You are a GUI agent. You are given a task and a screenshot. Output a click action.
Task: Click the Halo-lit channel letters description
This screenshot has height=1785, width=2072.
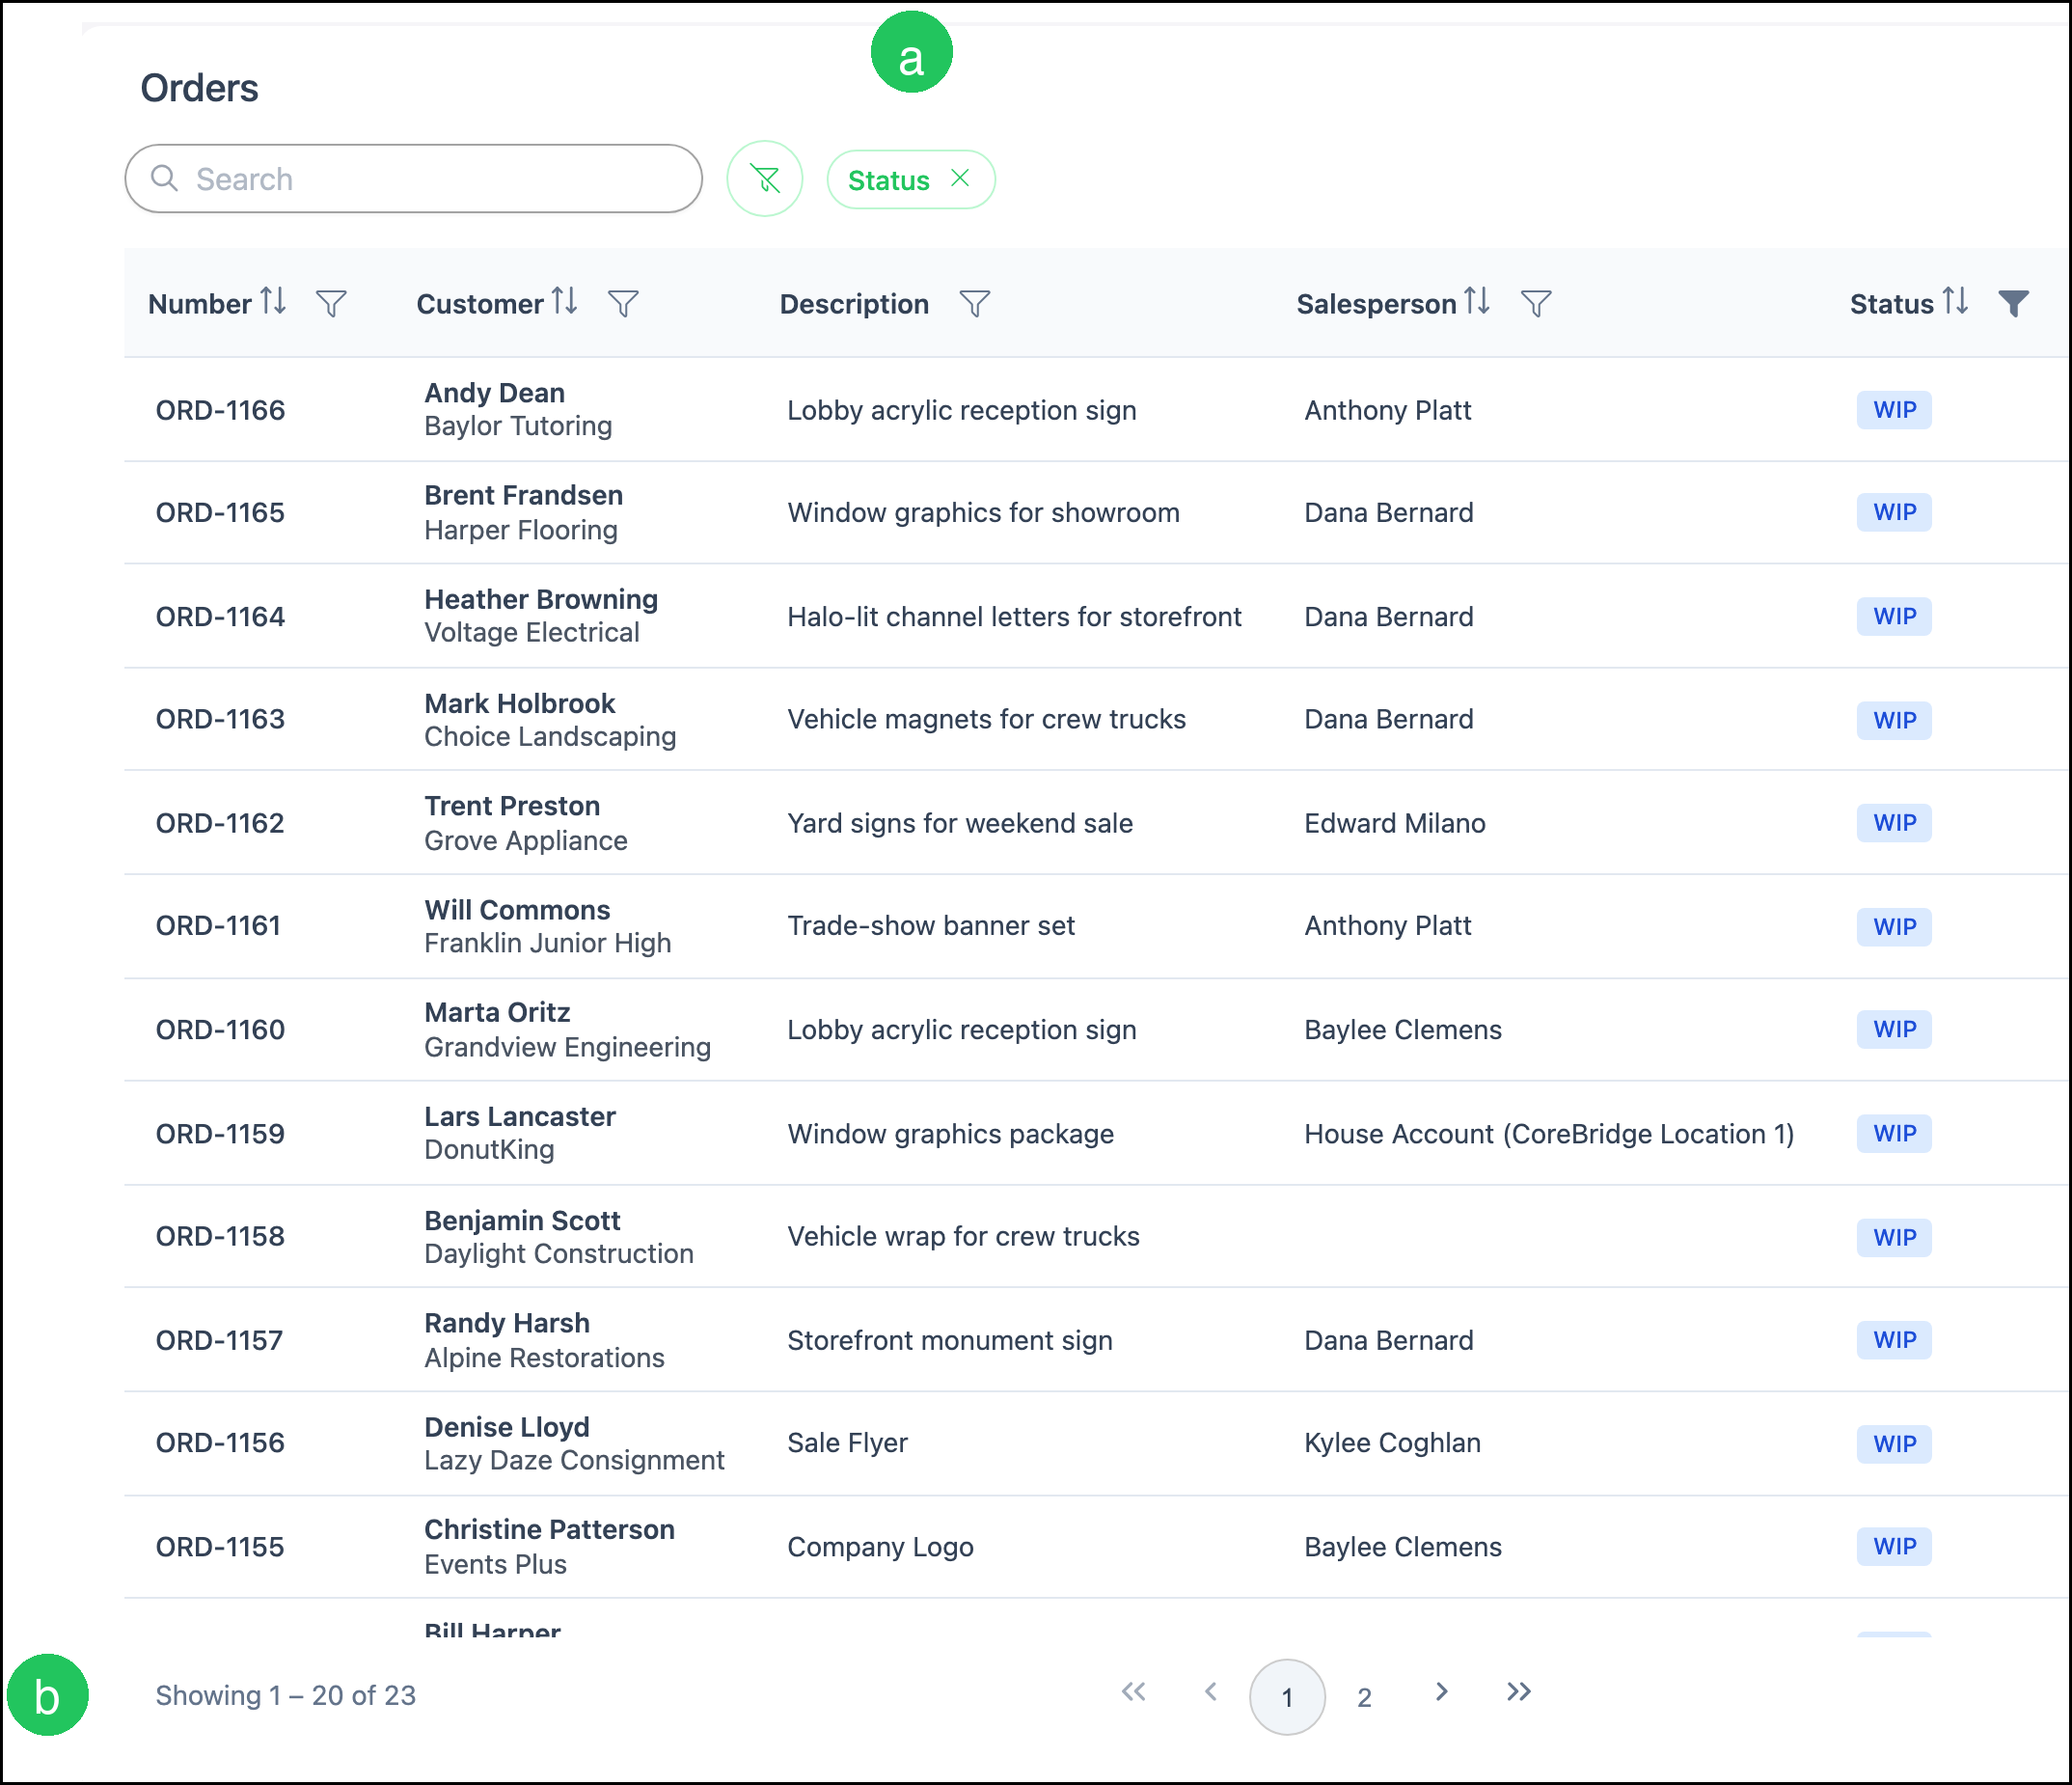[x=1014, y=616]
